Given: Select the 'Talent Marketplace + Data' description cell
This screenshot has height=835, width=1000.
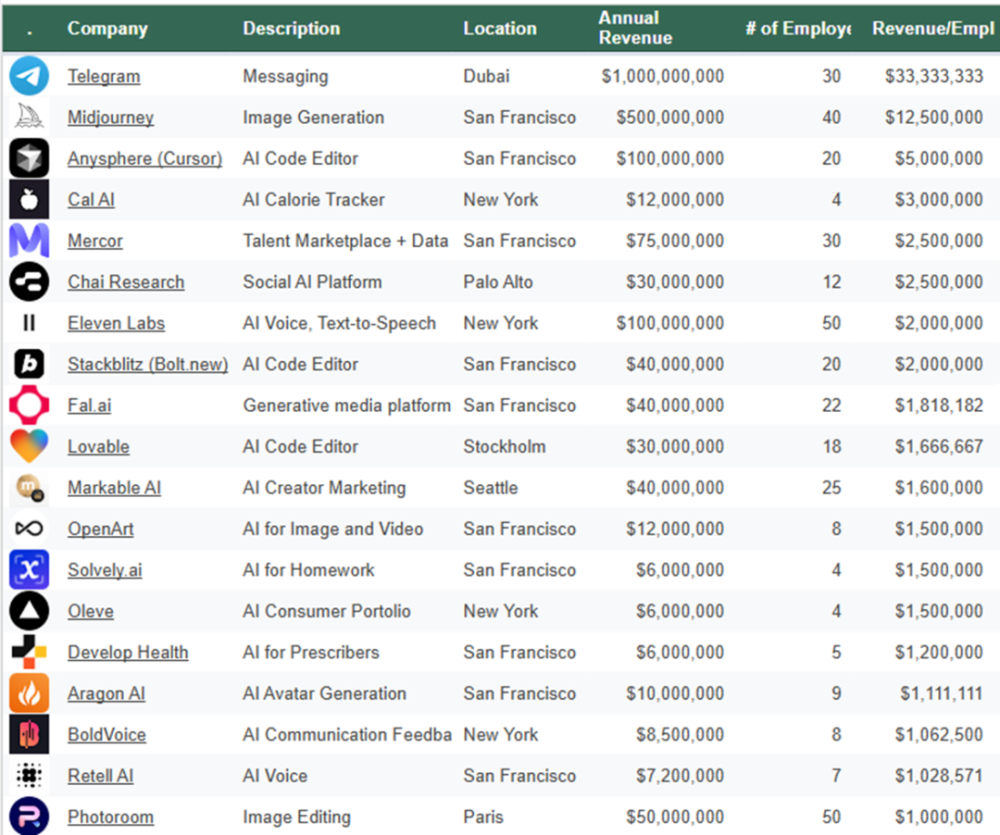Looking at the screenshot, I should coord(346,241).
